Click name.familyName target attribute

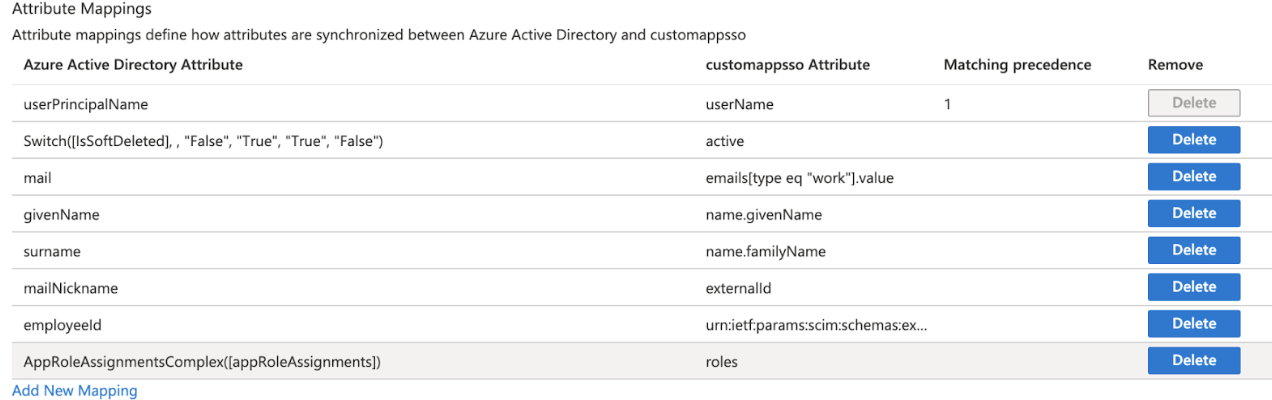766,251
